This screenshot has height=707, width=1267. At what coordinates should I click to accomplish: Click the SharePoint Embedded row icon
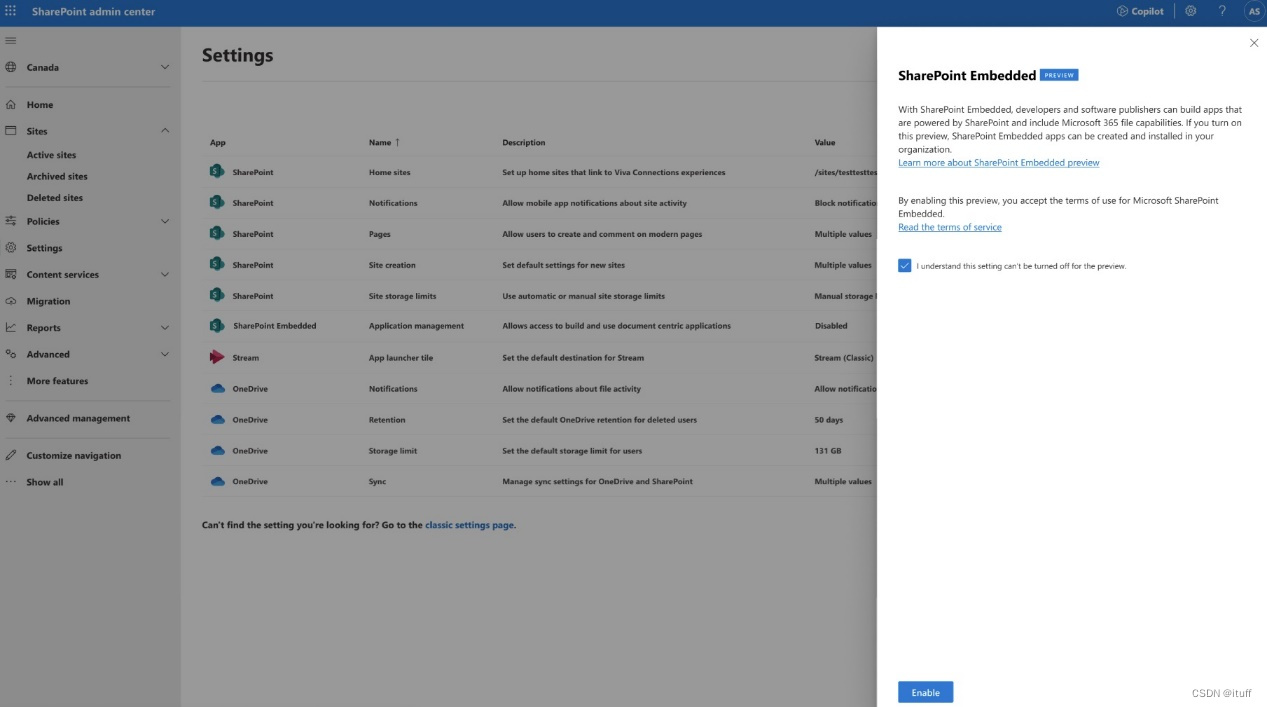(x=217, y=326)
